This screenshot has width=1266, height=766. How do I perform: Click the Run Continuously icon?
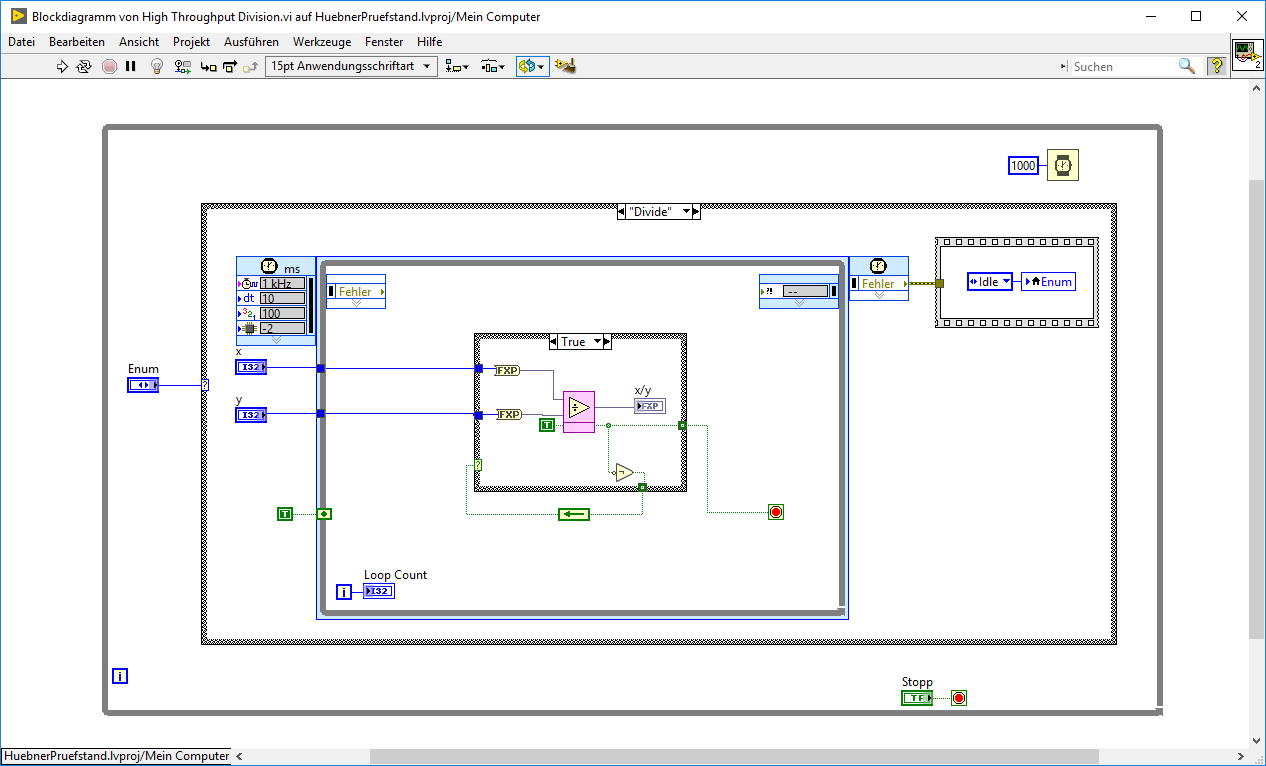(x=84, y=66)
